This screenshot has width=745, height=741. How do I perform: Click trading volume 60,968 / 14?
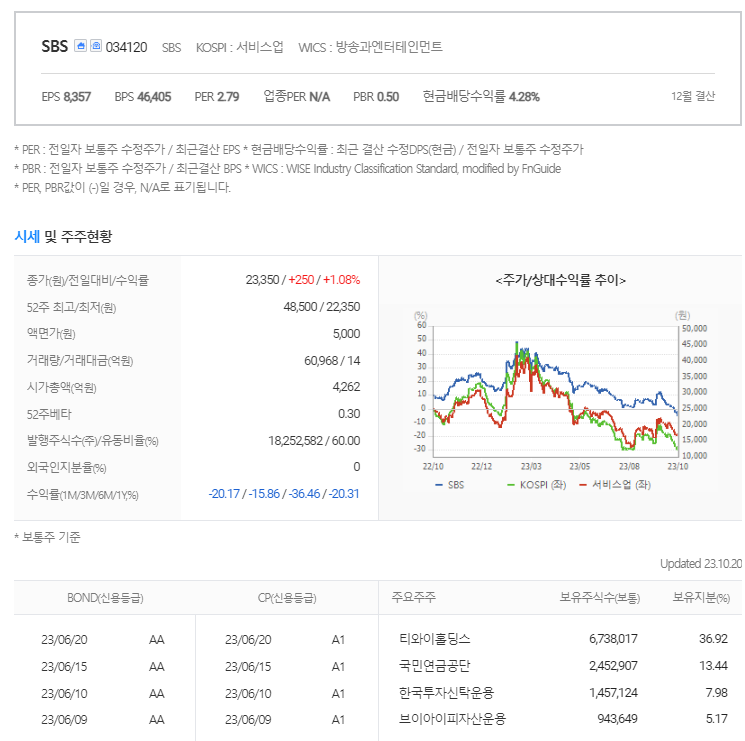(x=332, y=361)
